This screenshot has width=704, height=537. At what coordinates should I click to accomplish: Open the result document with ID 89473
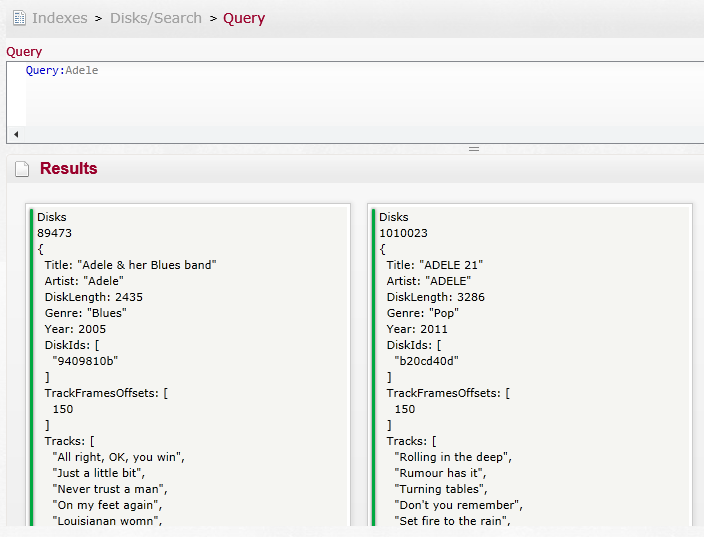point(54,233)
